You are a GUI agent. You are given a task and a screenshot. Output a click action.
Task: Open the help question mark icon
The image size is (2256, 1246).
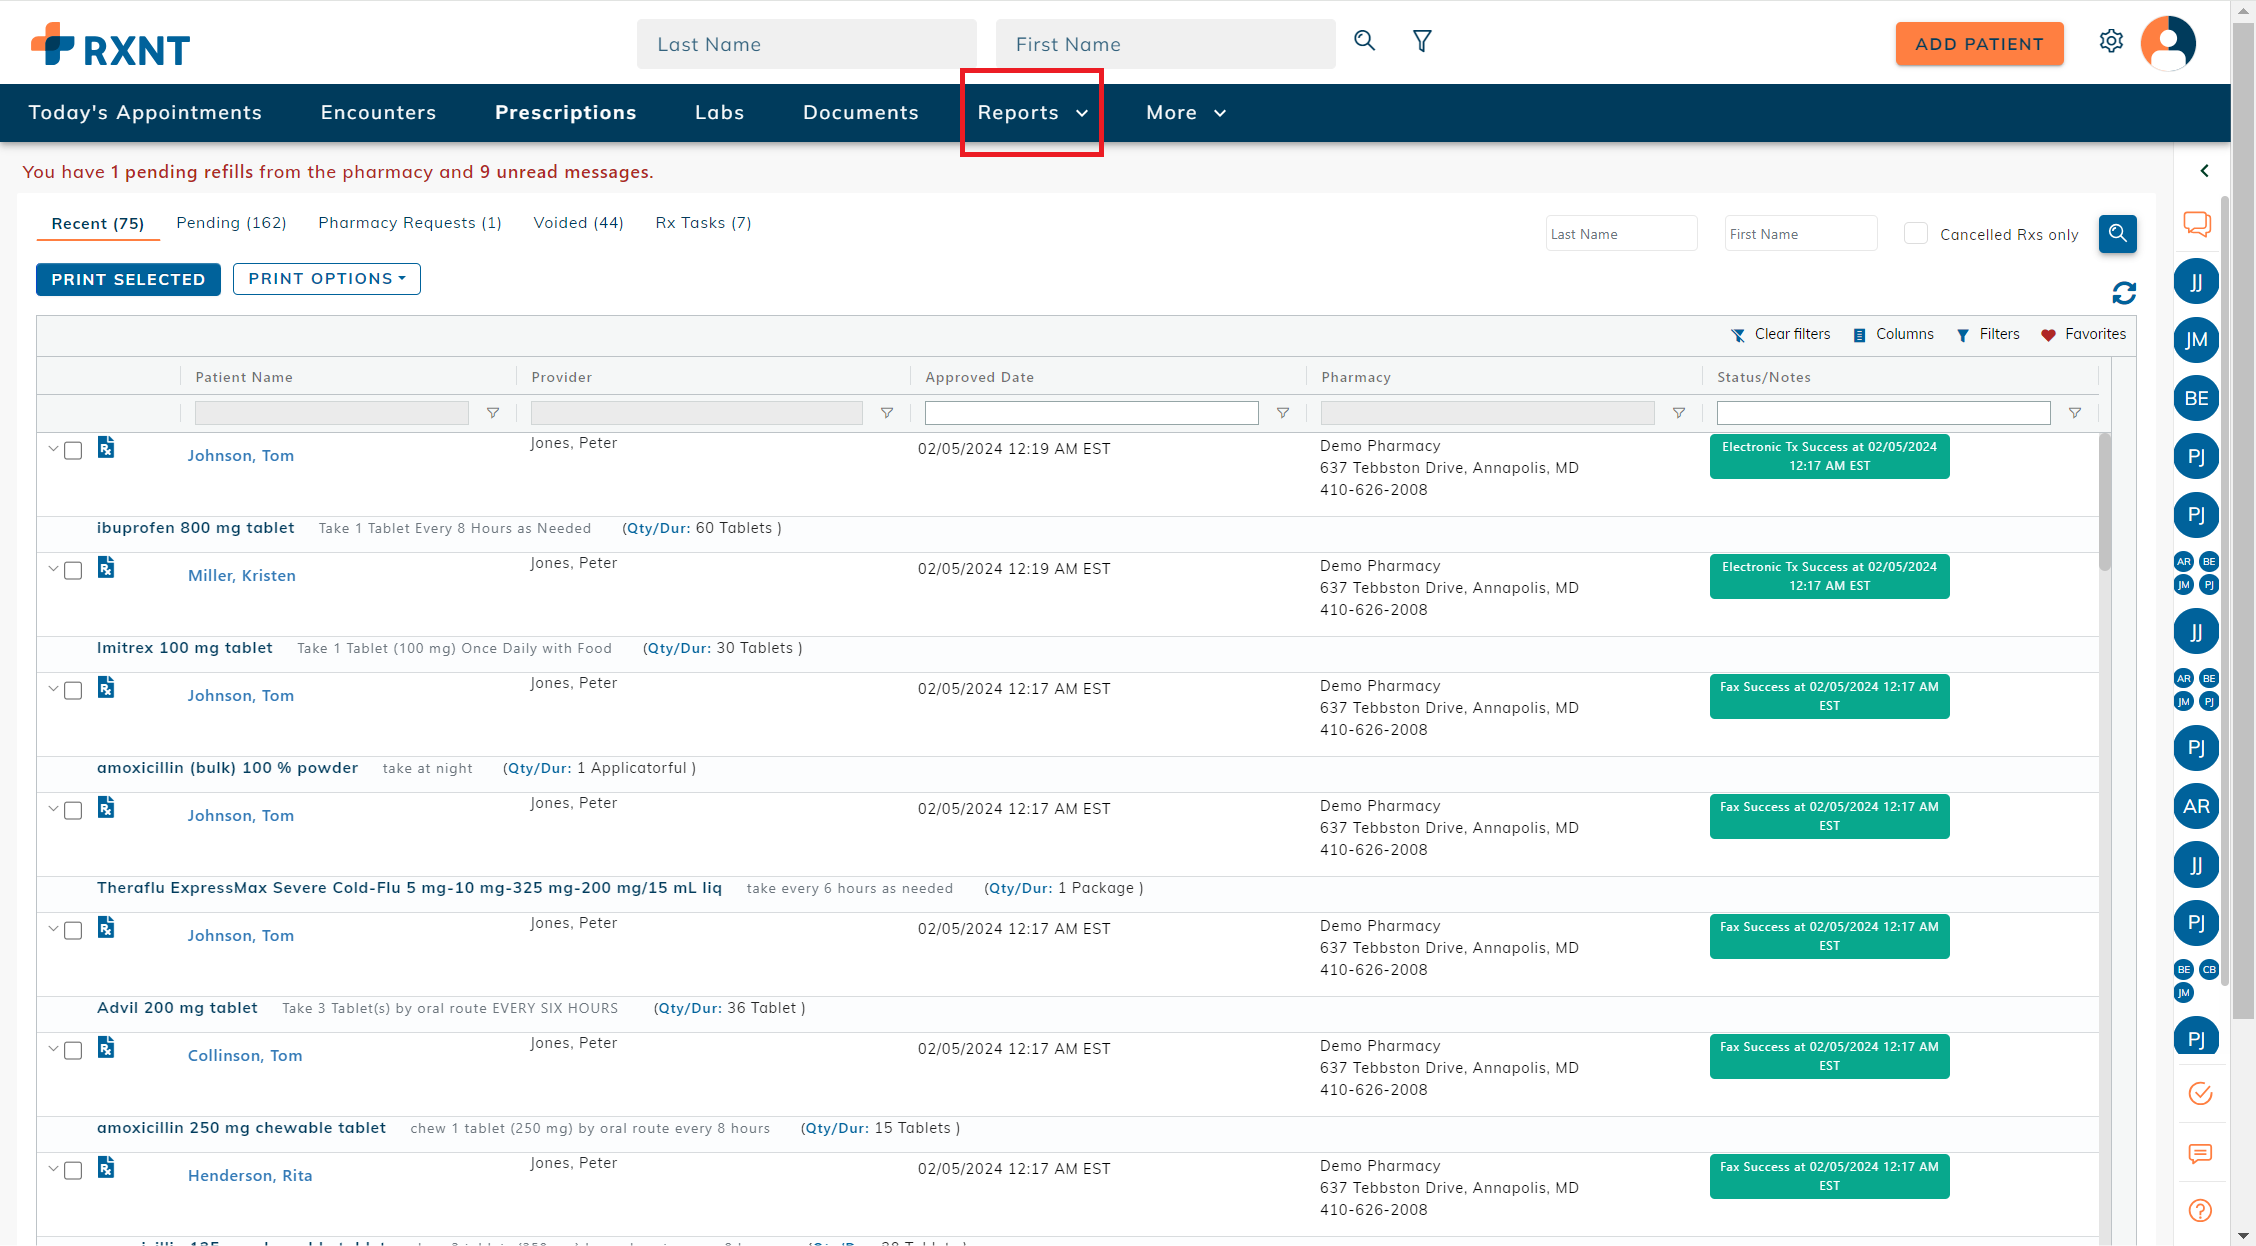[x=2200, y=1210]
